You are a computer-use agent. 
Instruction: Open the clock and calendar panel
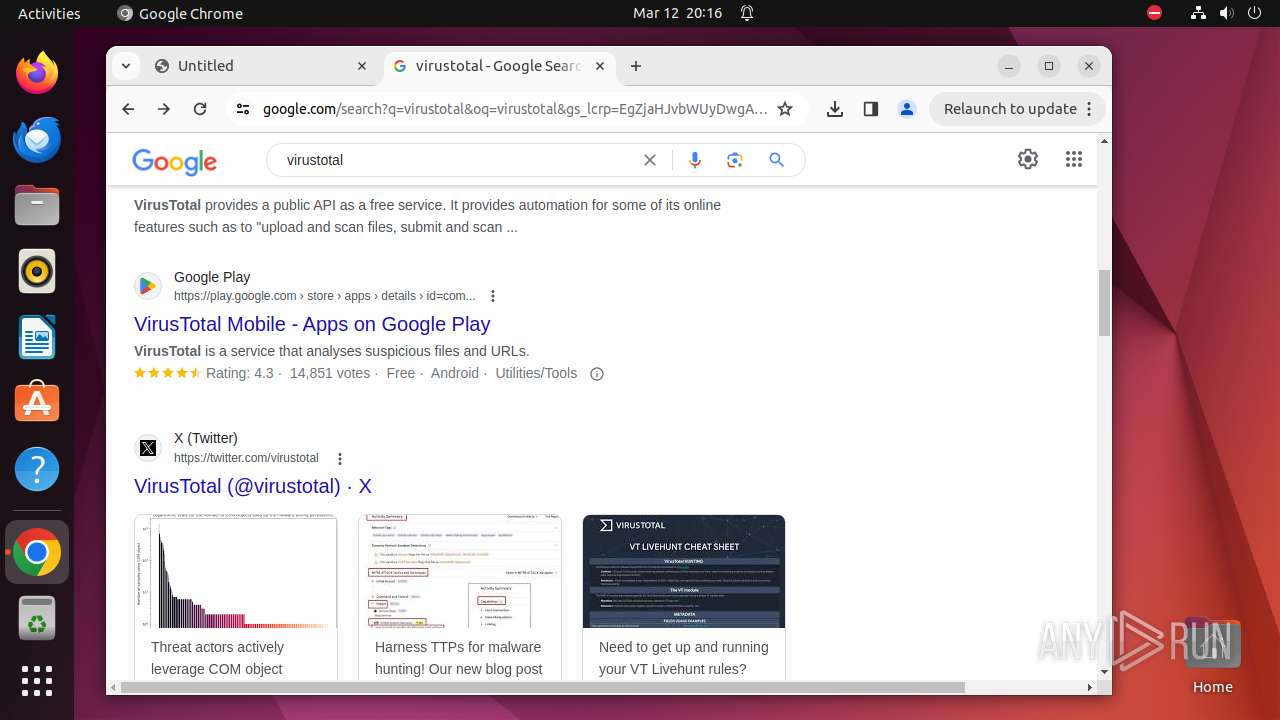click(677, 13)
